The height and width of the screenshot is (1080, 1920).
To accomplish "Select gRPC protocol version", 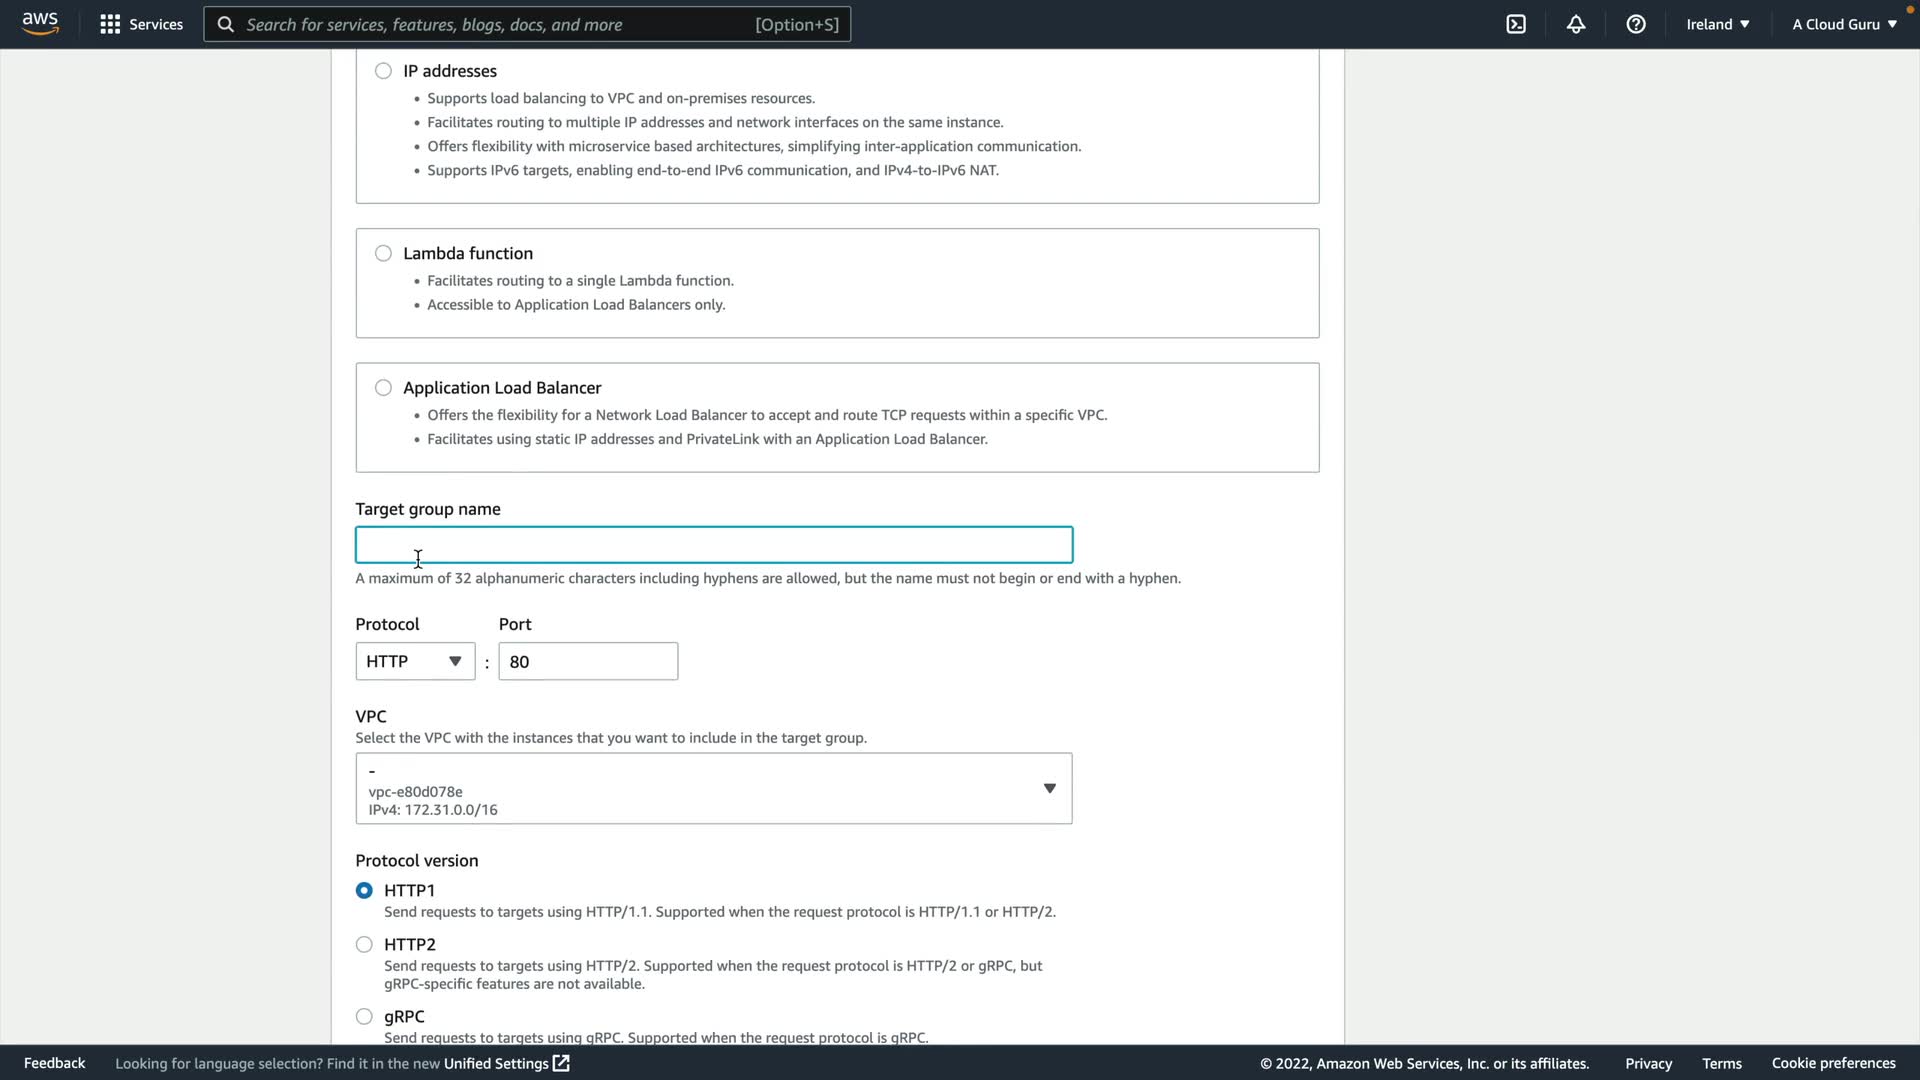I will point(364,1016).
